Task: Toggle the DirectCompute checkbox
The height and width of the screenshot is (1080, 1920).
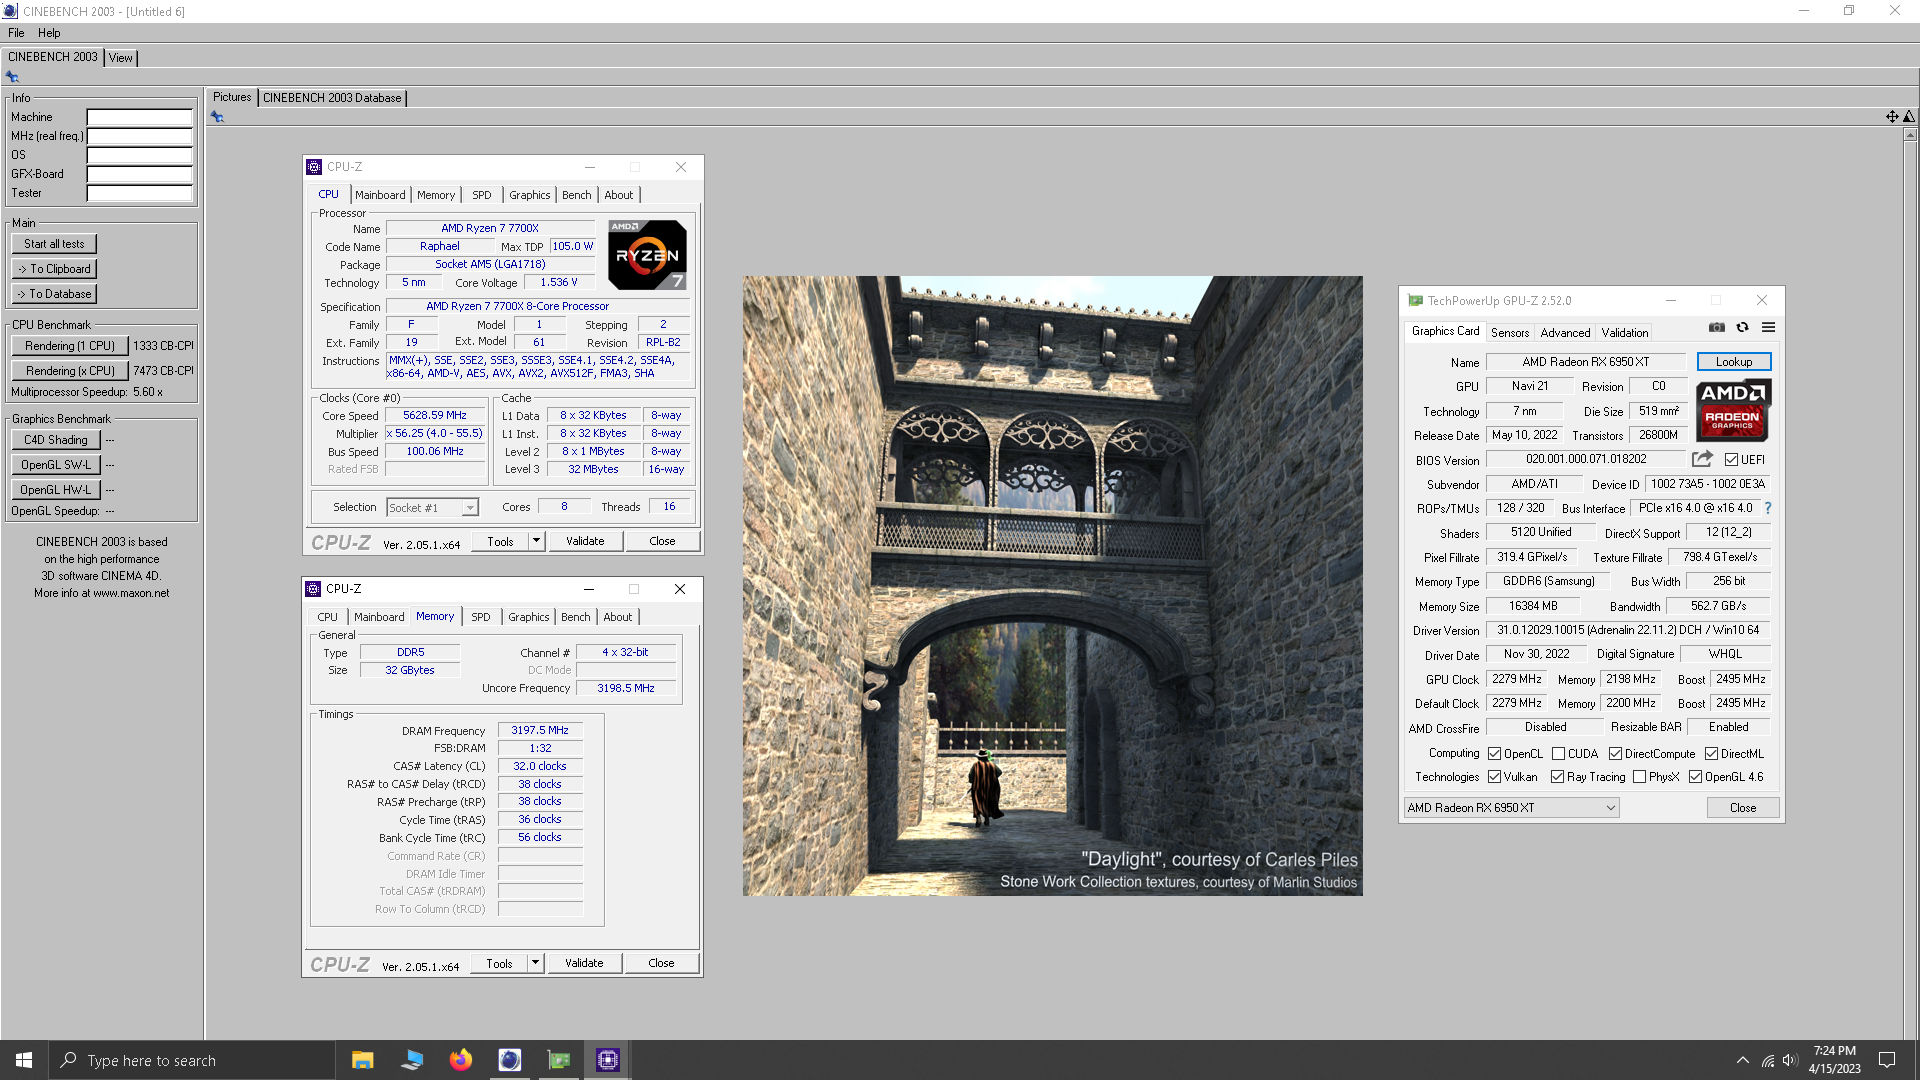Action: [1615, 754]
